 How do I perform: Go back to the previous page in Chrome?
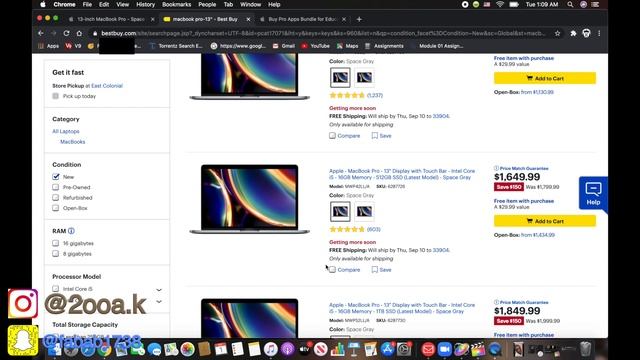click(40, 33)
